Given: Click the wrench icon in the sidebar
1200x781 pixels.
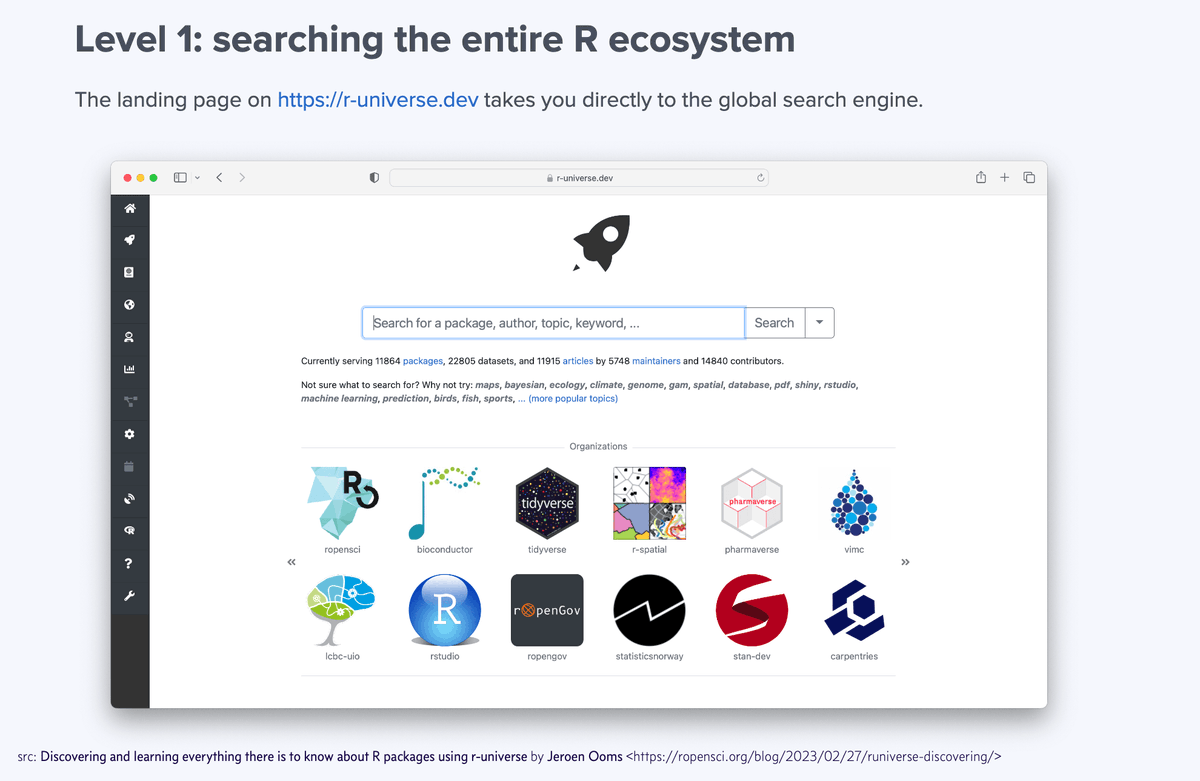Looking at the screenshot, I should pos(129,596).
